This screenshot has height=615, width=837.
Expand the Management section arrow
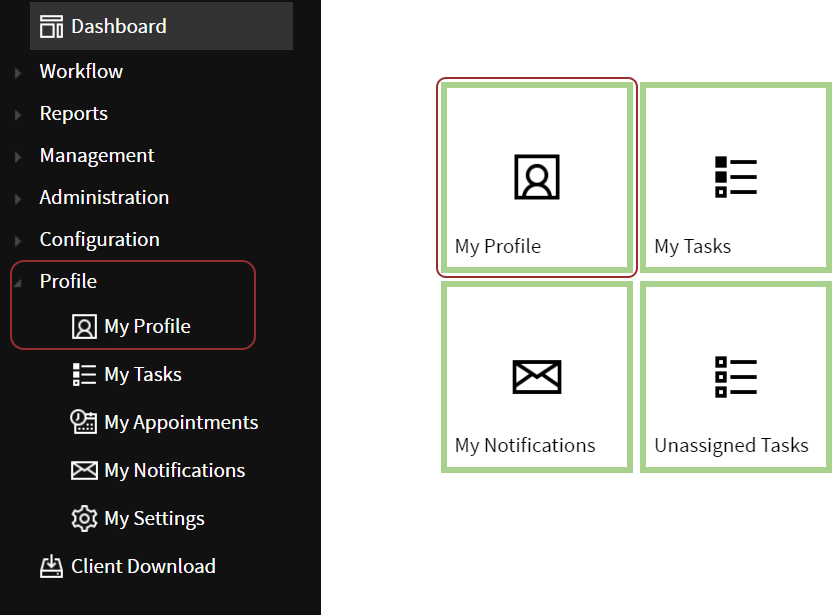click(x=18, y=157)
